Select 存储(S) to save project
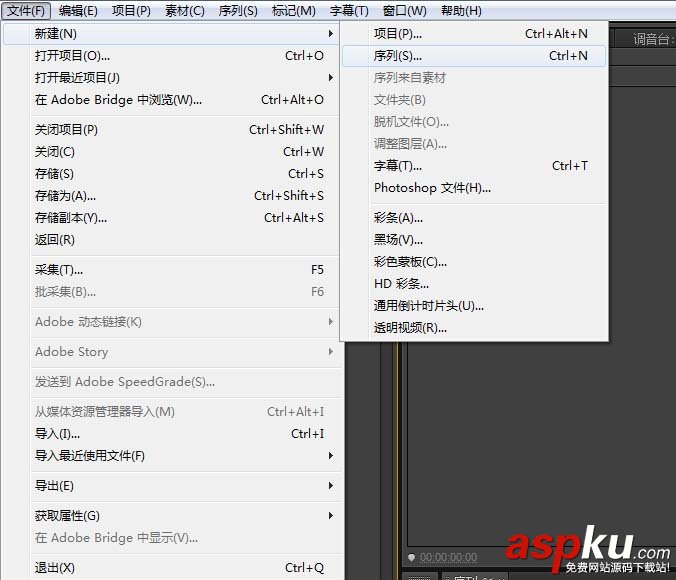The width and height of the screenshot is (676, 580). coord(172,173)
